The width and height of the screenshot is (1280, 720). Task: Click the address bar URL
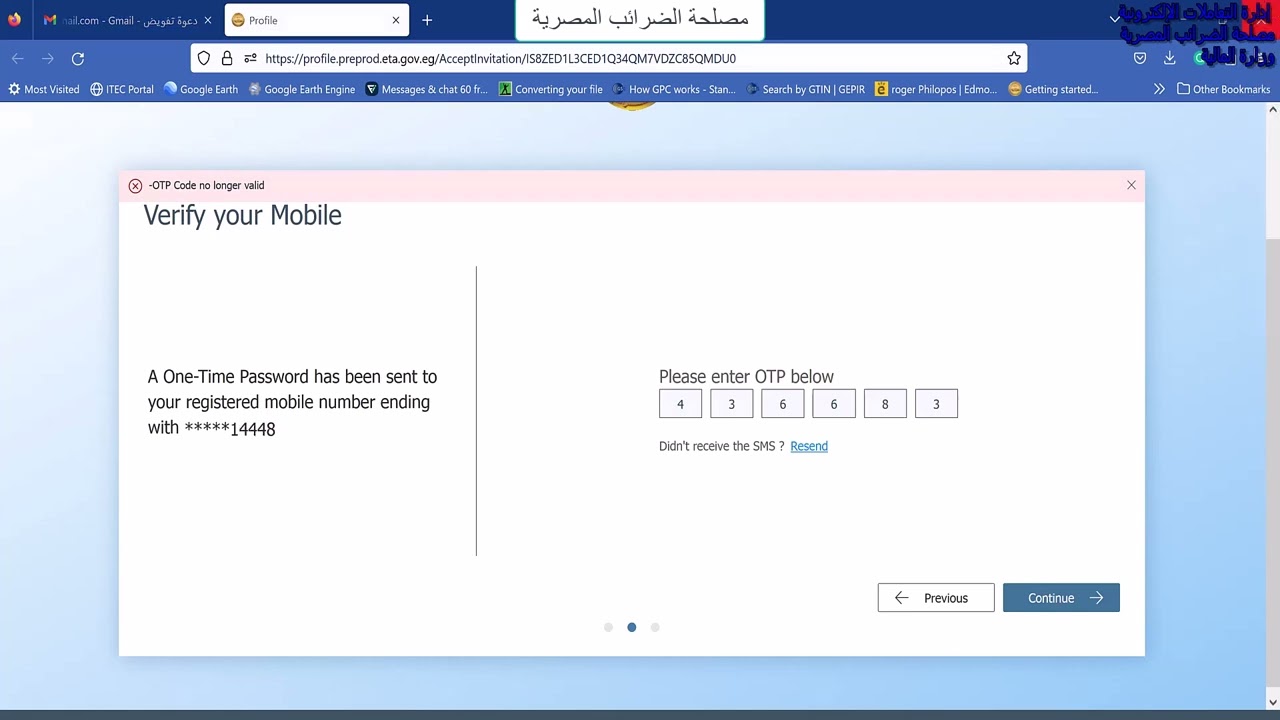tap(500, 58)
